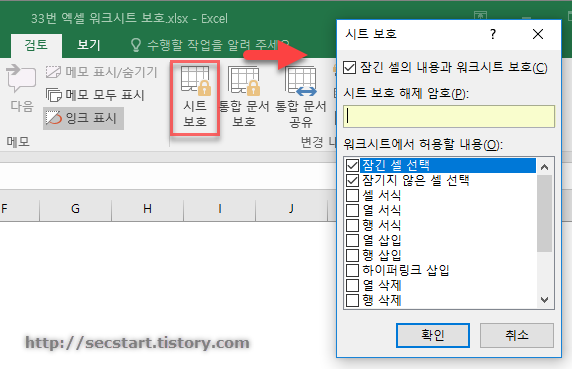This screenshot has width=572, height=369.
Task: Click the 확인 button
Action: click(433, 335)
